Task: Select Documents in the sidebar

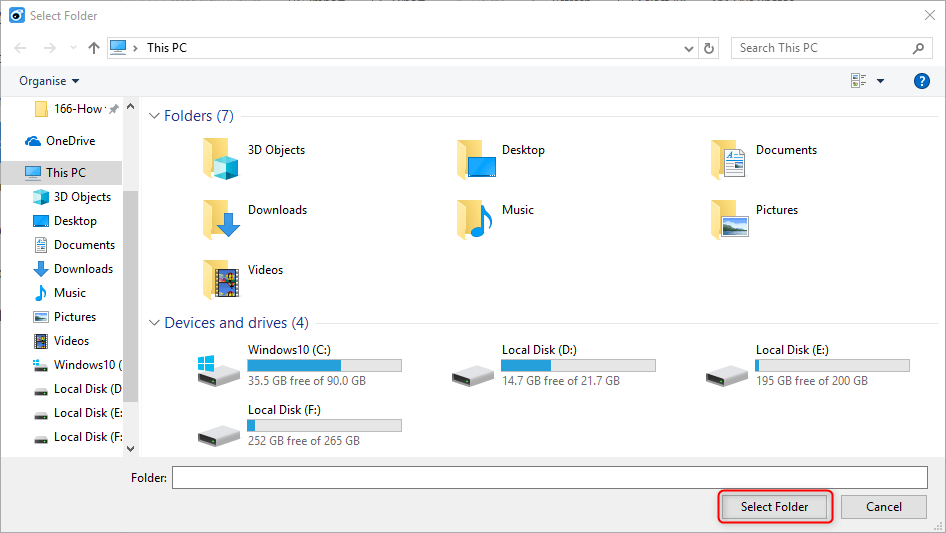Action: pos(74,245)
